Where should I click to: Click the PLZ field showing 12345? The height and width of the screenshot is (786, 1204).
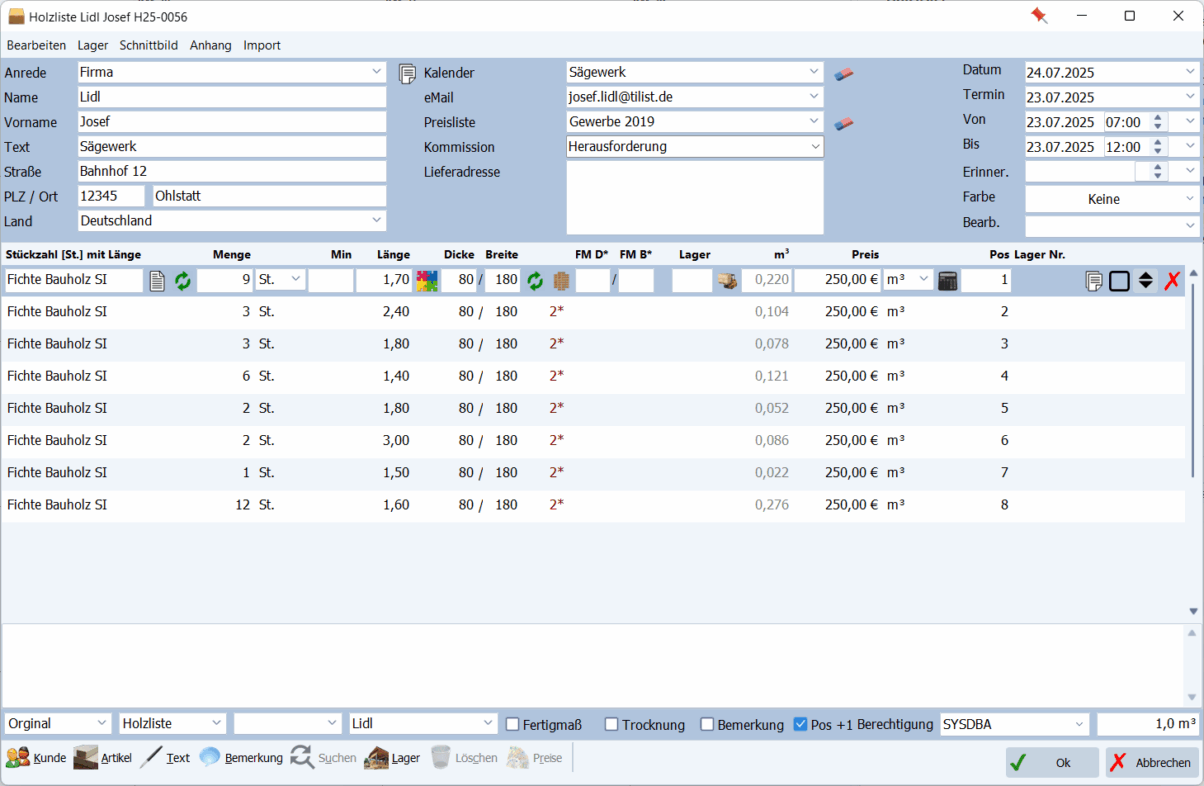pos(111,196)
